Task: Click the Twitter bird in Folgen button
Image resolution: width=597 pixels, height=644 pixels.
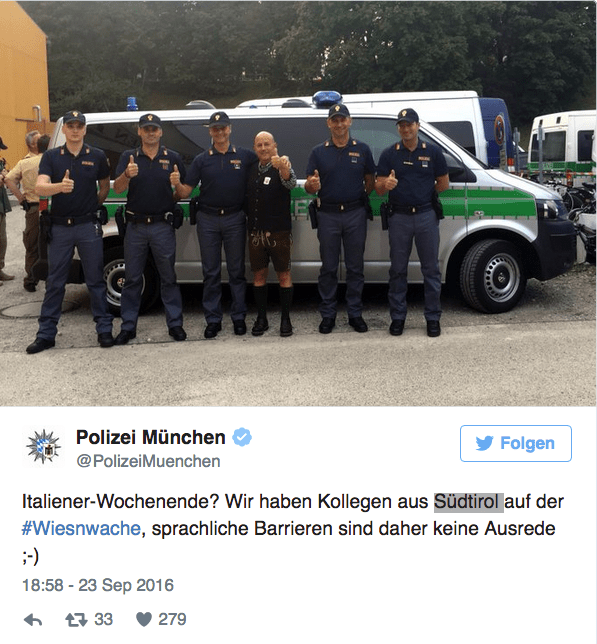Action: (x=484, y=443)
